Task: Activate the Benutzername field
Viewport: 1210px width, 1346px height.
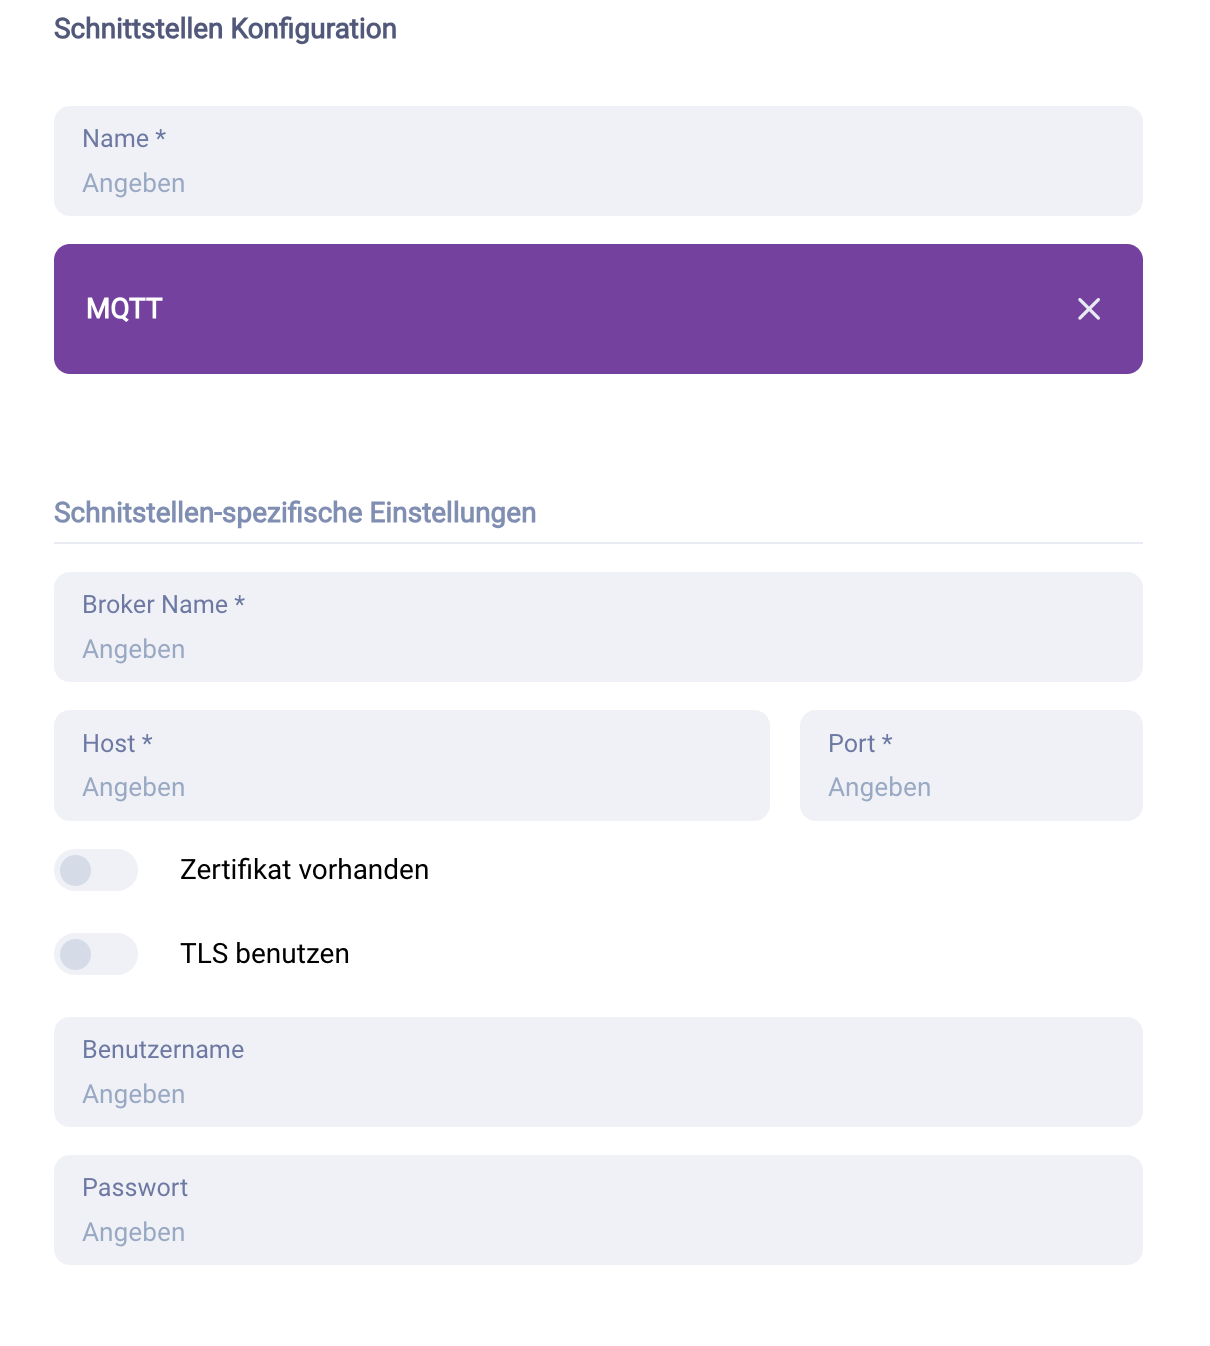Action: tap(597, 1071)
